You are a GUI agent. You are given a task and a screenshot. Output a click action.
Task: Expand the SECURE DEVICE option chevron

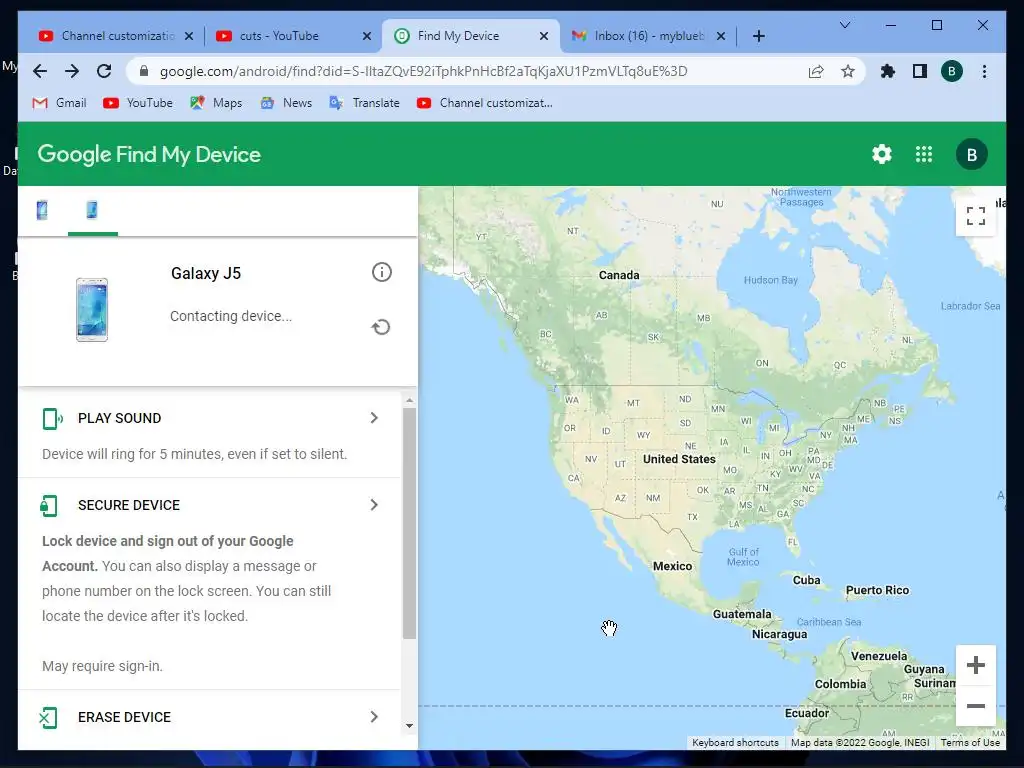click(x=374, y=505)
